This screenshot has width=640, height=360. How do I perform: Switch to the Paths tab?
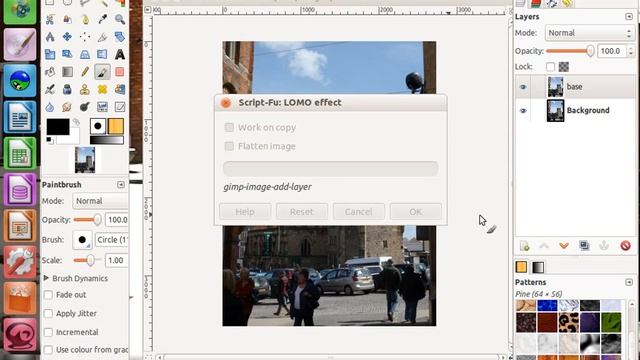[x=551, y=4]
